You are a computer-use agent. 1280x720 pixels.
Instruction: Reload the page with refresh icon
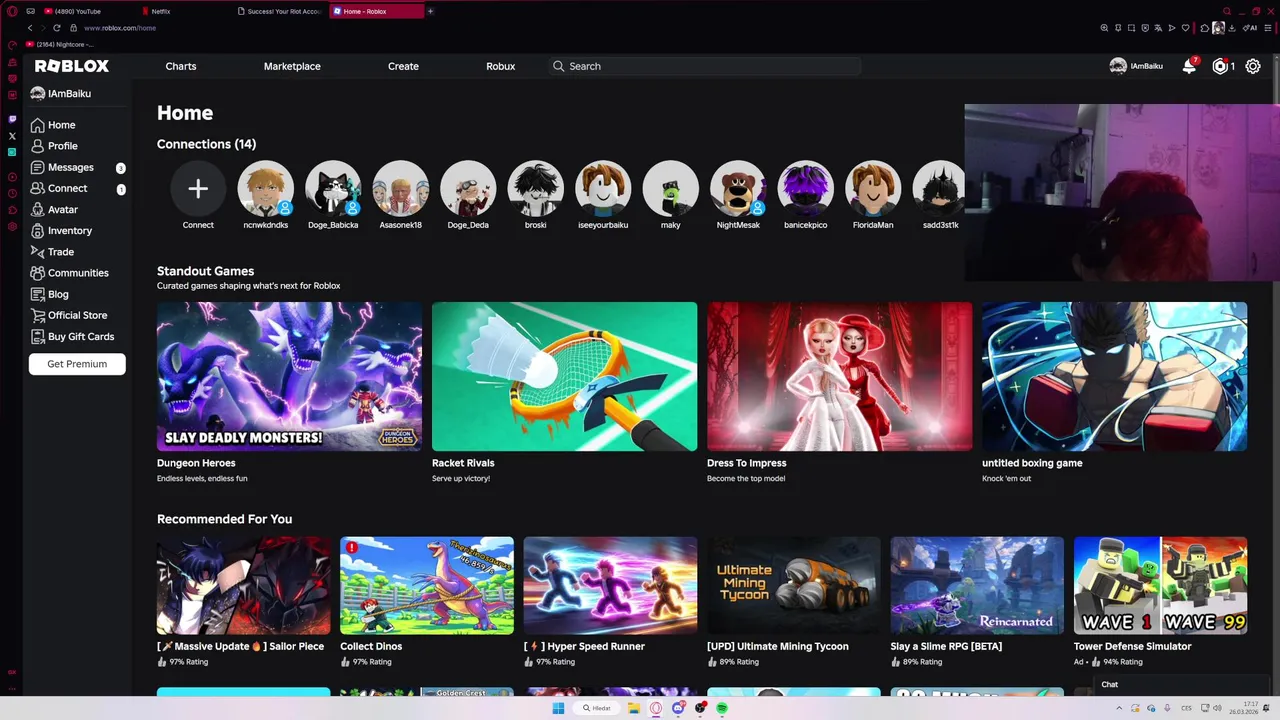point(56,28)
